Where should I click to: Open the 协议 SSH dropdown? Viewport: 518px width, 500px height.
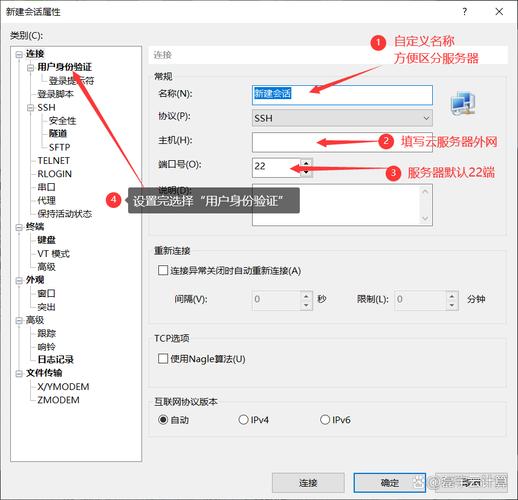pyautogui.click(x=342, y=118)
